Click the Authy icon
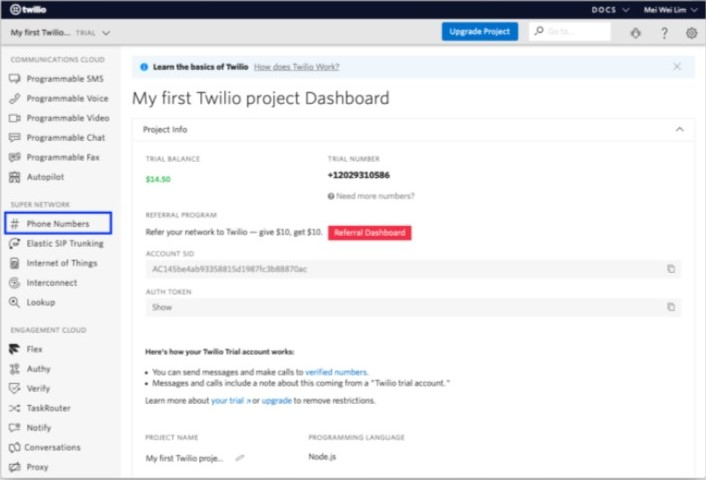The image size is (706, 480). tap(15, 369)
